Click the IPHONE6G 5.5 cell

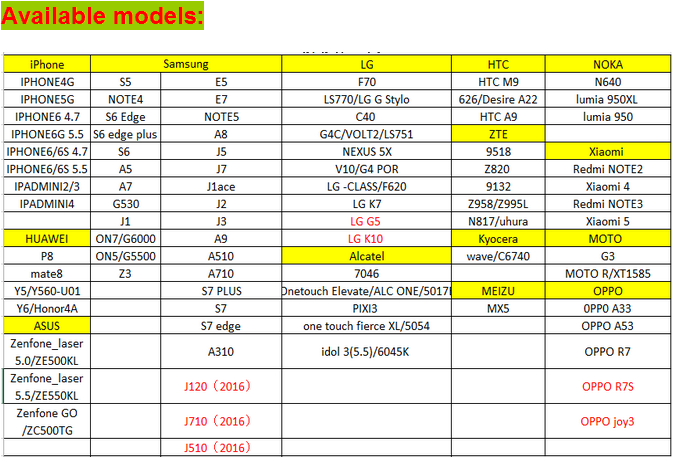(47, 134)
